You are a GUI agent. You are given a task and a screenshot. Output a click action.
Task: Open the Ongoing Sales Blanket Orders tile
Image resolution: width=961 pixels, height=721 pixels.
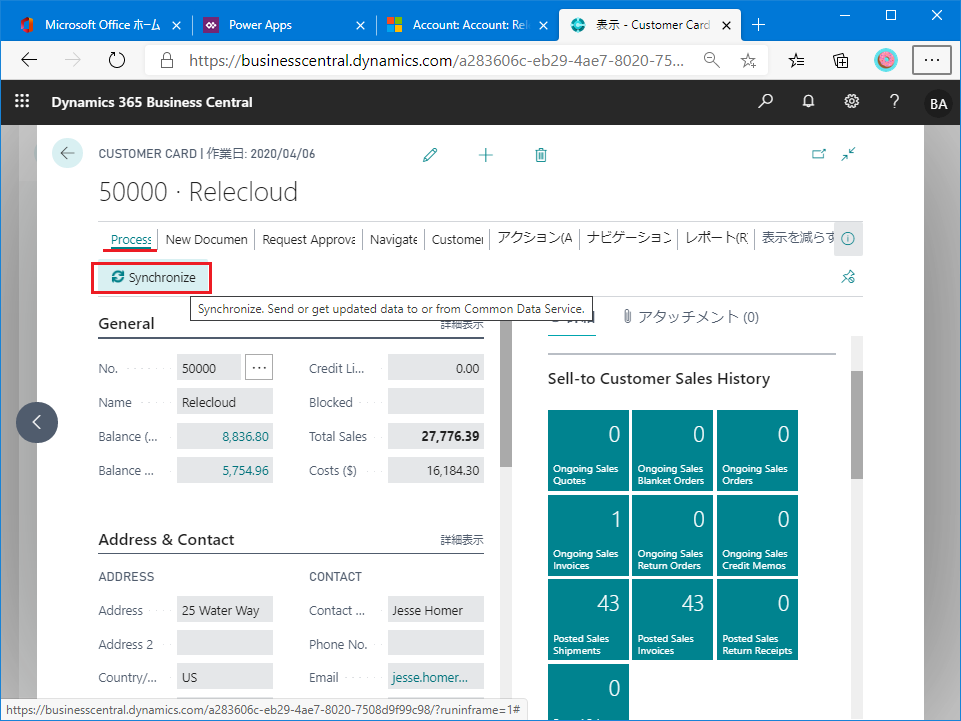[672, 450]
